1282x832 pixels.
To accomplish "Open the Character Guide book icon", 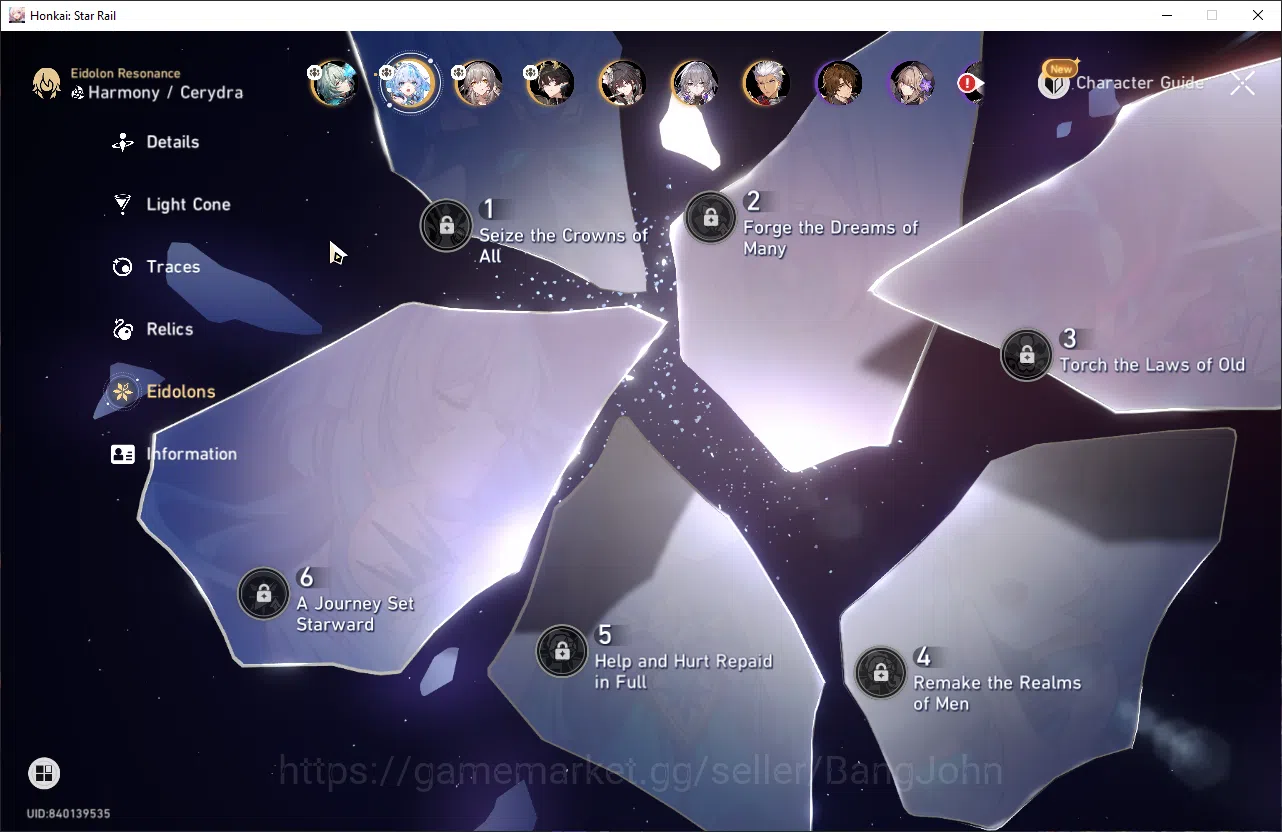I will [1054, 83].
